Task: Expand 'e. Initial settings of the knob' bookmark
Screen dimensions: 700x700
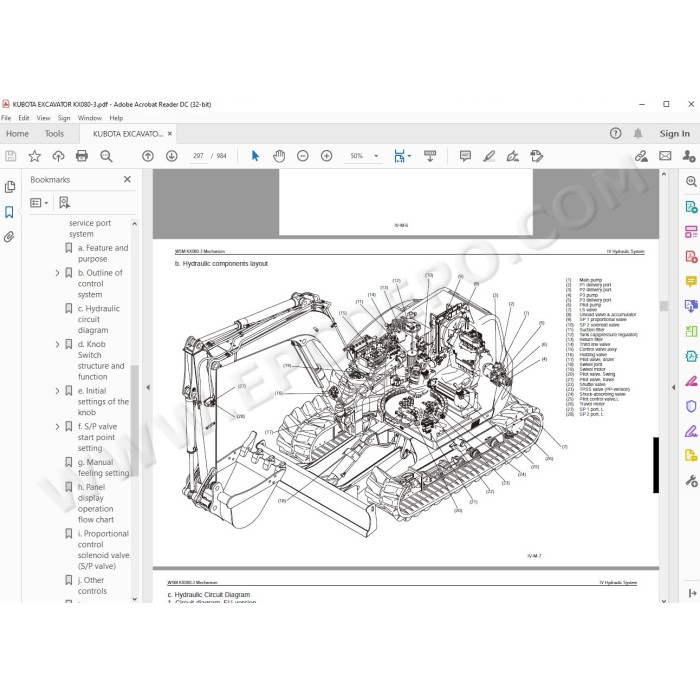Action: click(x=57, y=391)
